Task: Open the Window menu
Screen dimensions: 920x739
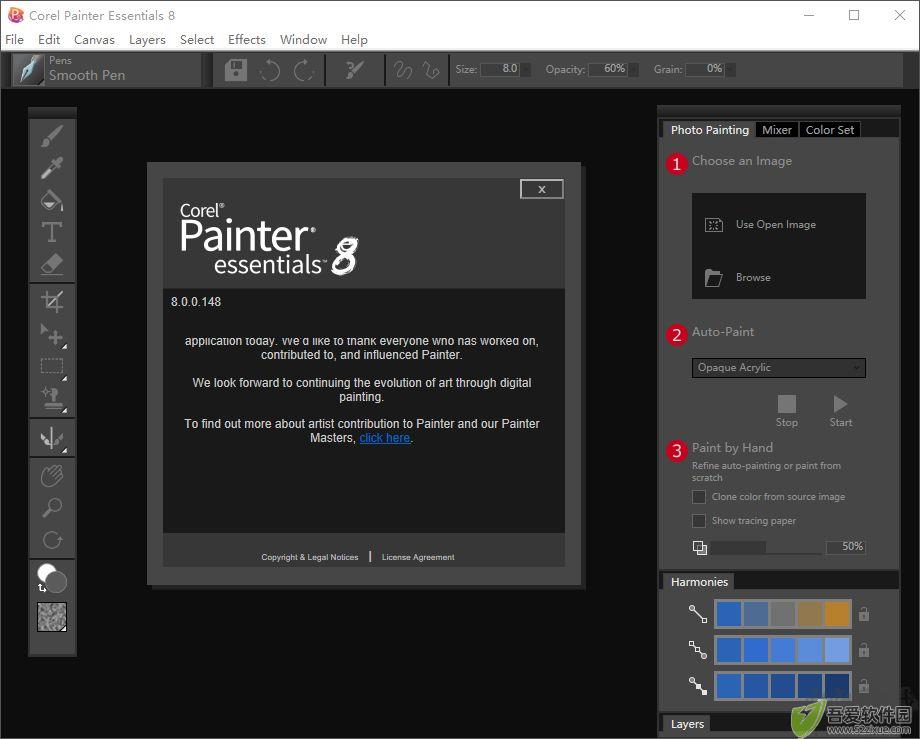Action: click(x=303, y=39)
